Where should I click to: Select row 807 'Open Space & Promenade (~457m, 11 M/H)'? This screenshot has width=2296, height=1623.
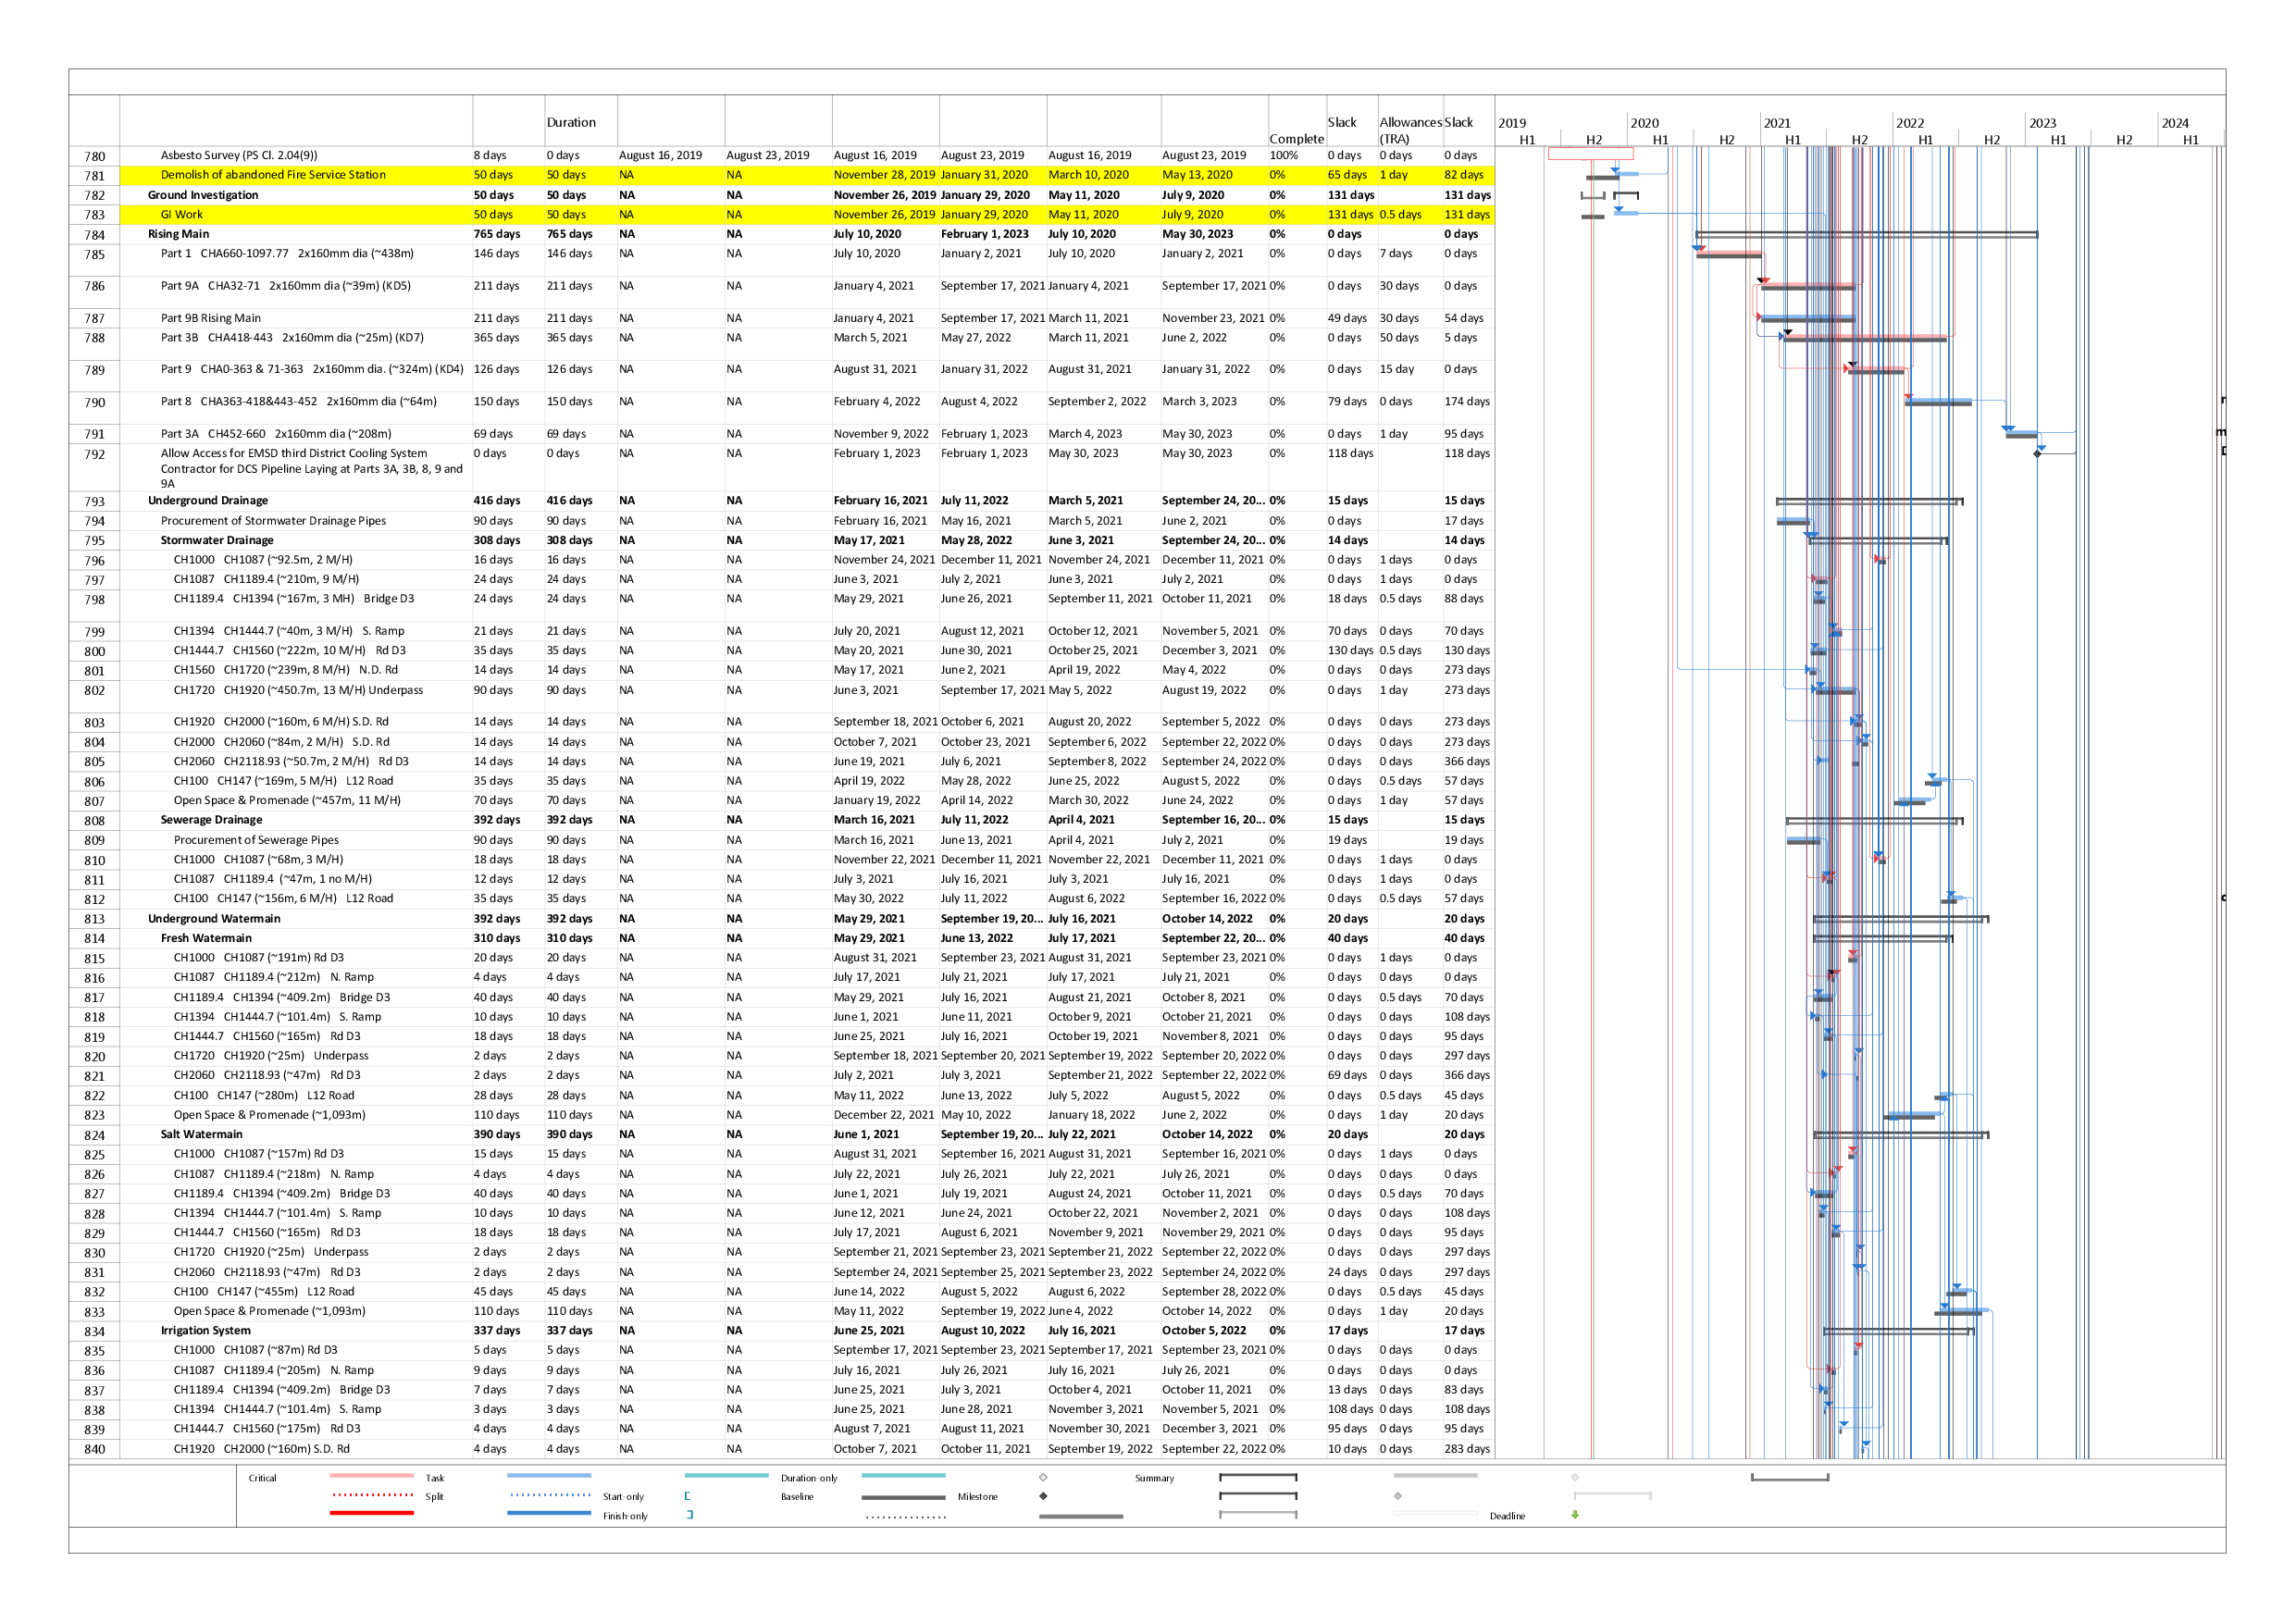[x=287, y=801]
